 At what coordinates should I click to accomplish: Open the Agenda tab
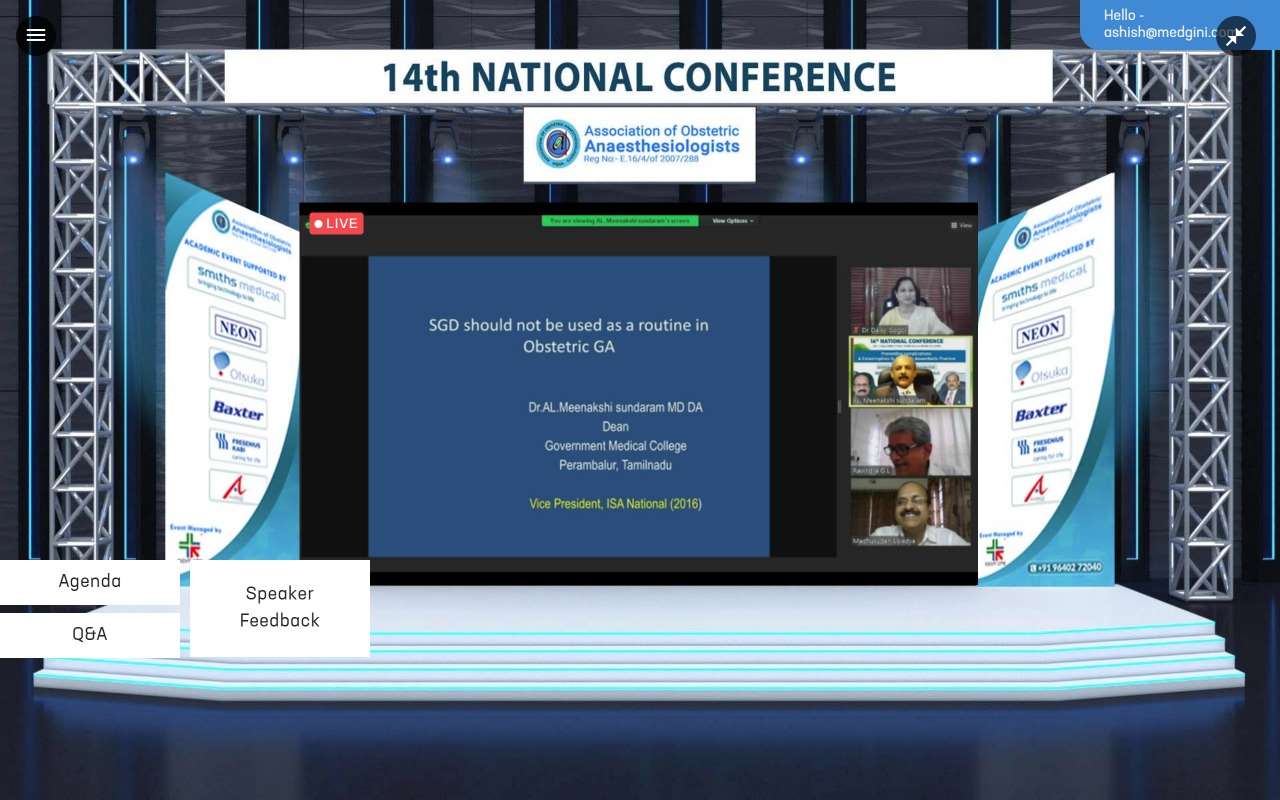[90, 581]
